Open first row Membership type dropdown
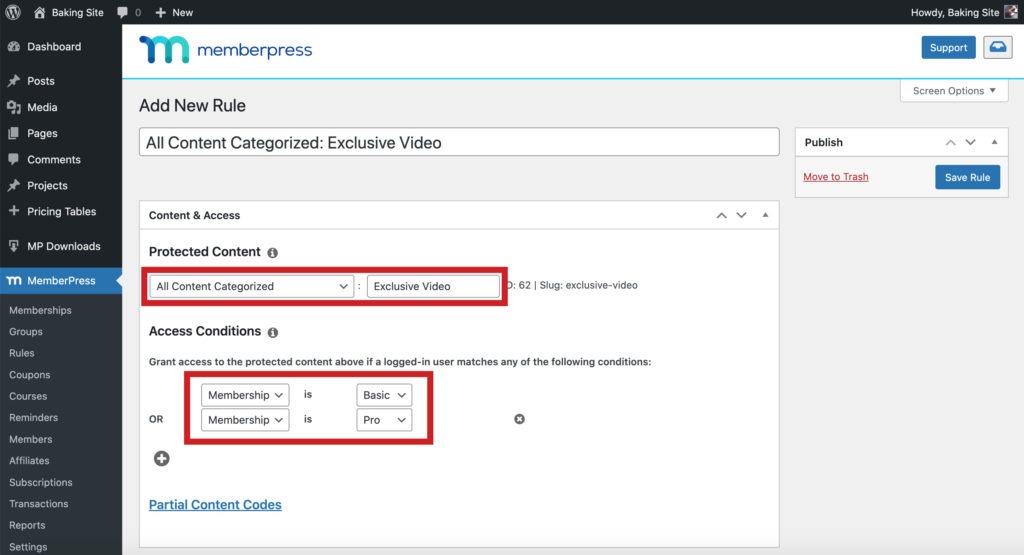This screenshot has width=1024, height=555. 245,395
